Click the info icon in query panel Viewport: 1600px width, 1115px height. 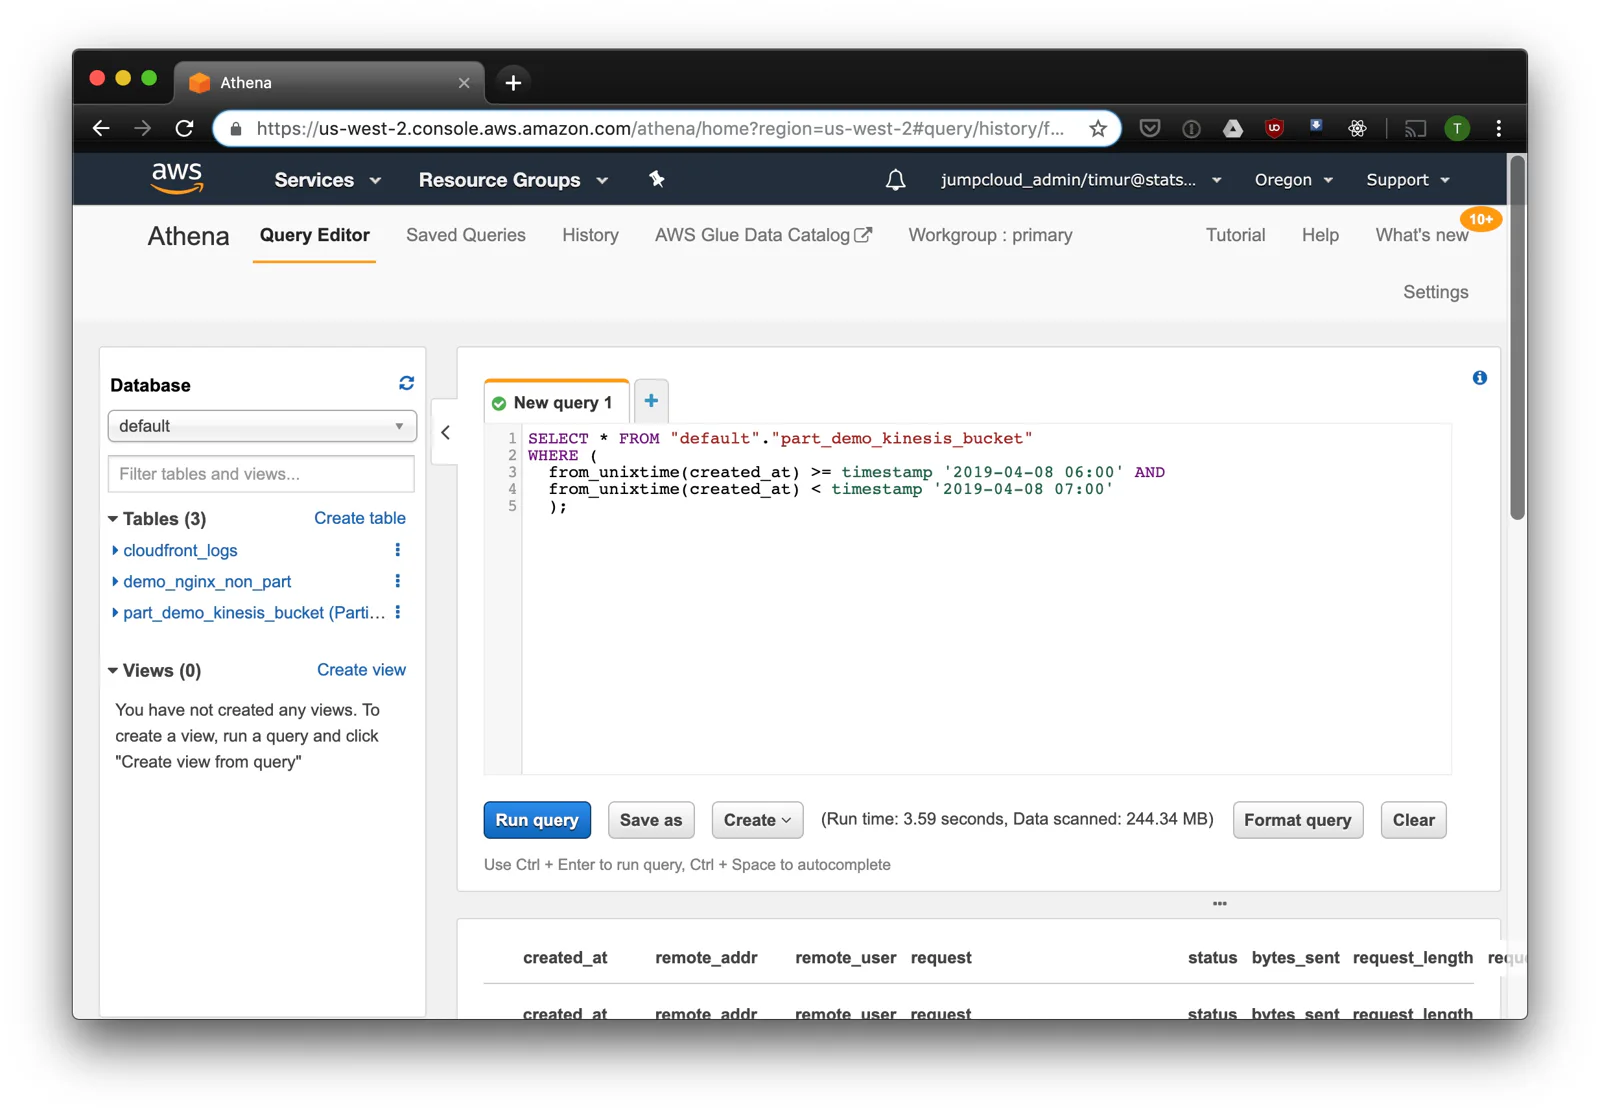(1479, 378)
